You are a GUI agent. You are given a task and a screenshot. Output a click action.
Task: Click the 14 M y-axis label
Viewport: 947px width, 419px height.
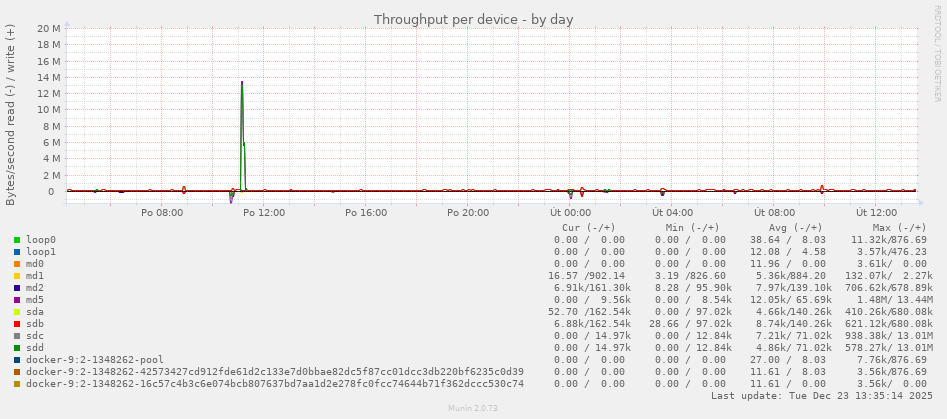coord(48,77)
